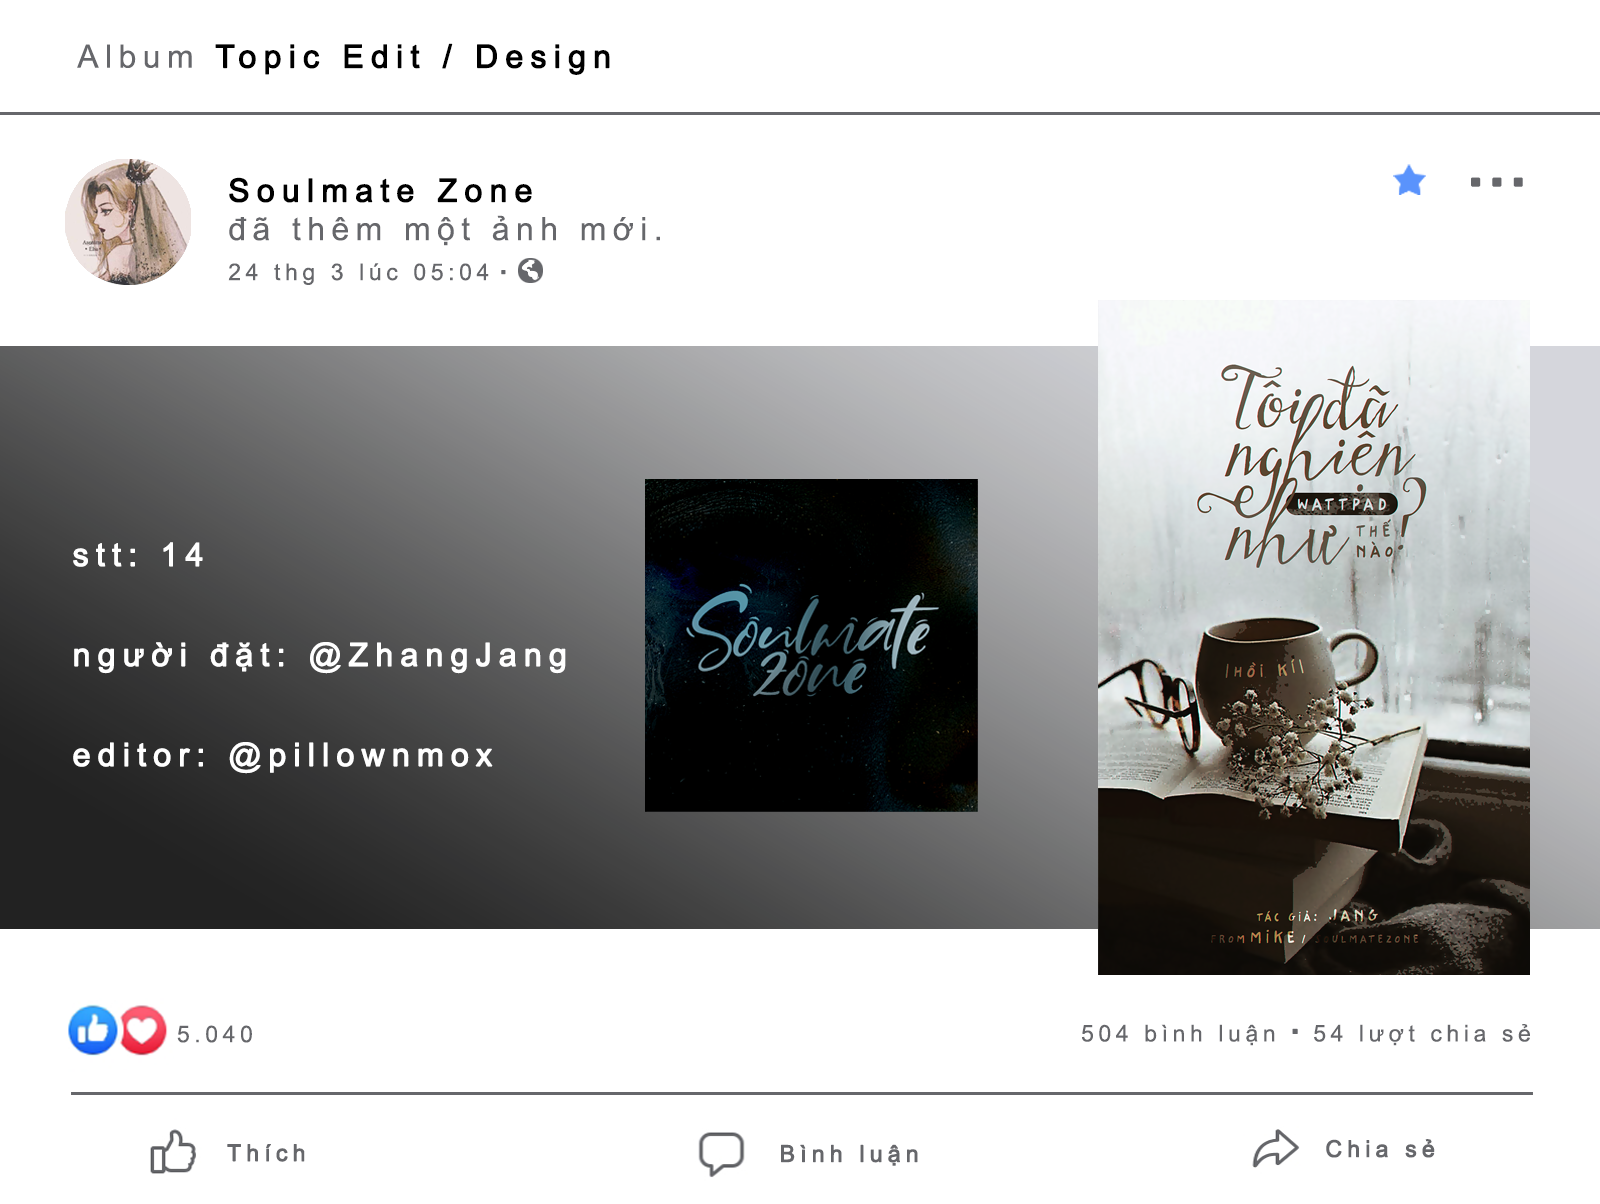Click the blue star favorite icon

click(1409, 181)
